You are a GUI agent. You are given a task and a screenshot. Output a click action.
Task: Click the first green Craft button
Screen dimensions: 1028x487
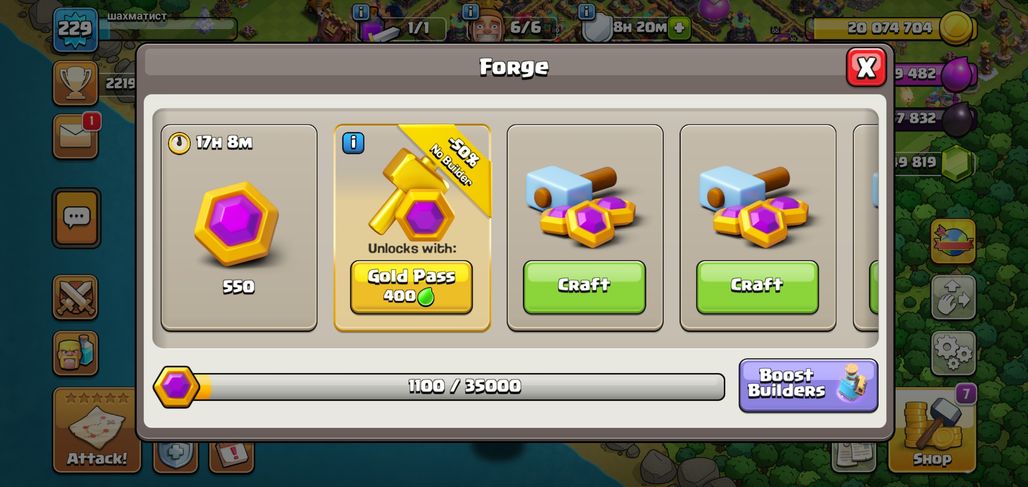click(584, 287)
